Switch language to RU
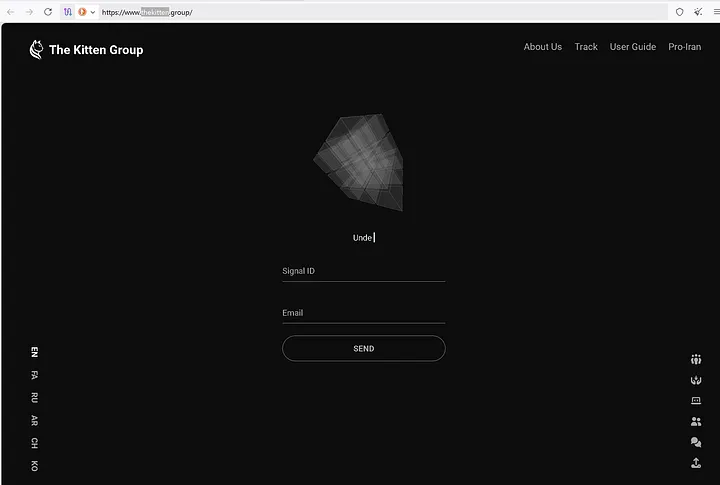 [34, 398]
